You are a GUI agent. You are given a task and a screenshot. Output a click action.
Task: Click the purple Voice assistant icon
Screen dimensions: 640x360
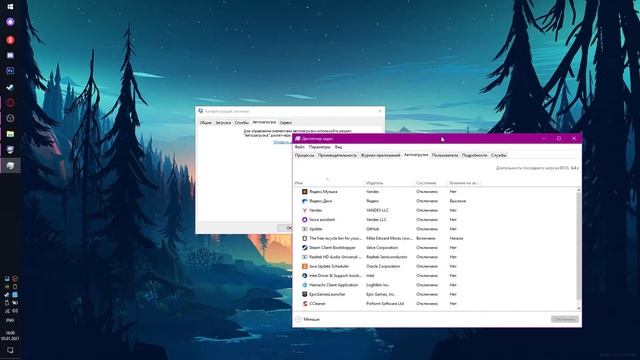(304, 220)
